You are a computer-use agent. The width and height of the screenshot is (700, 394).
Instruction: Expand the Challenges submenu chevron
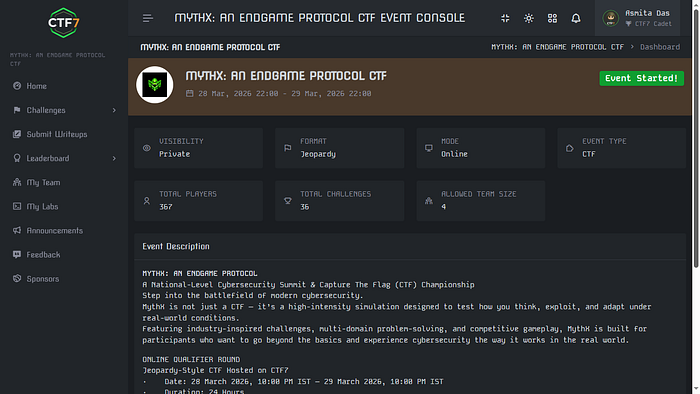(114, 110)
